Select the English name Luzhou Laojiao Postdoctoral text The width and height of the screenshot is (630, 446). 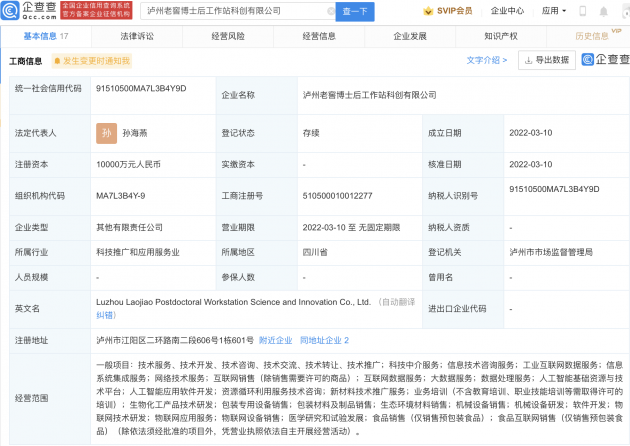[x=233, y=302]
